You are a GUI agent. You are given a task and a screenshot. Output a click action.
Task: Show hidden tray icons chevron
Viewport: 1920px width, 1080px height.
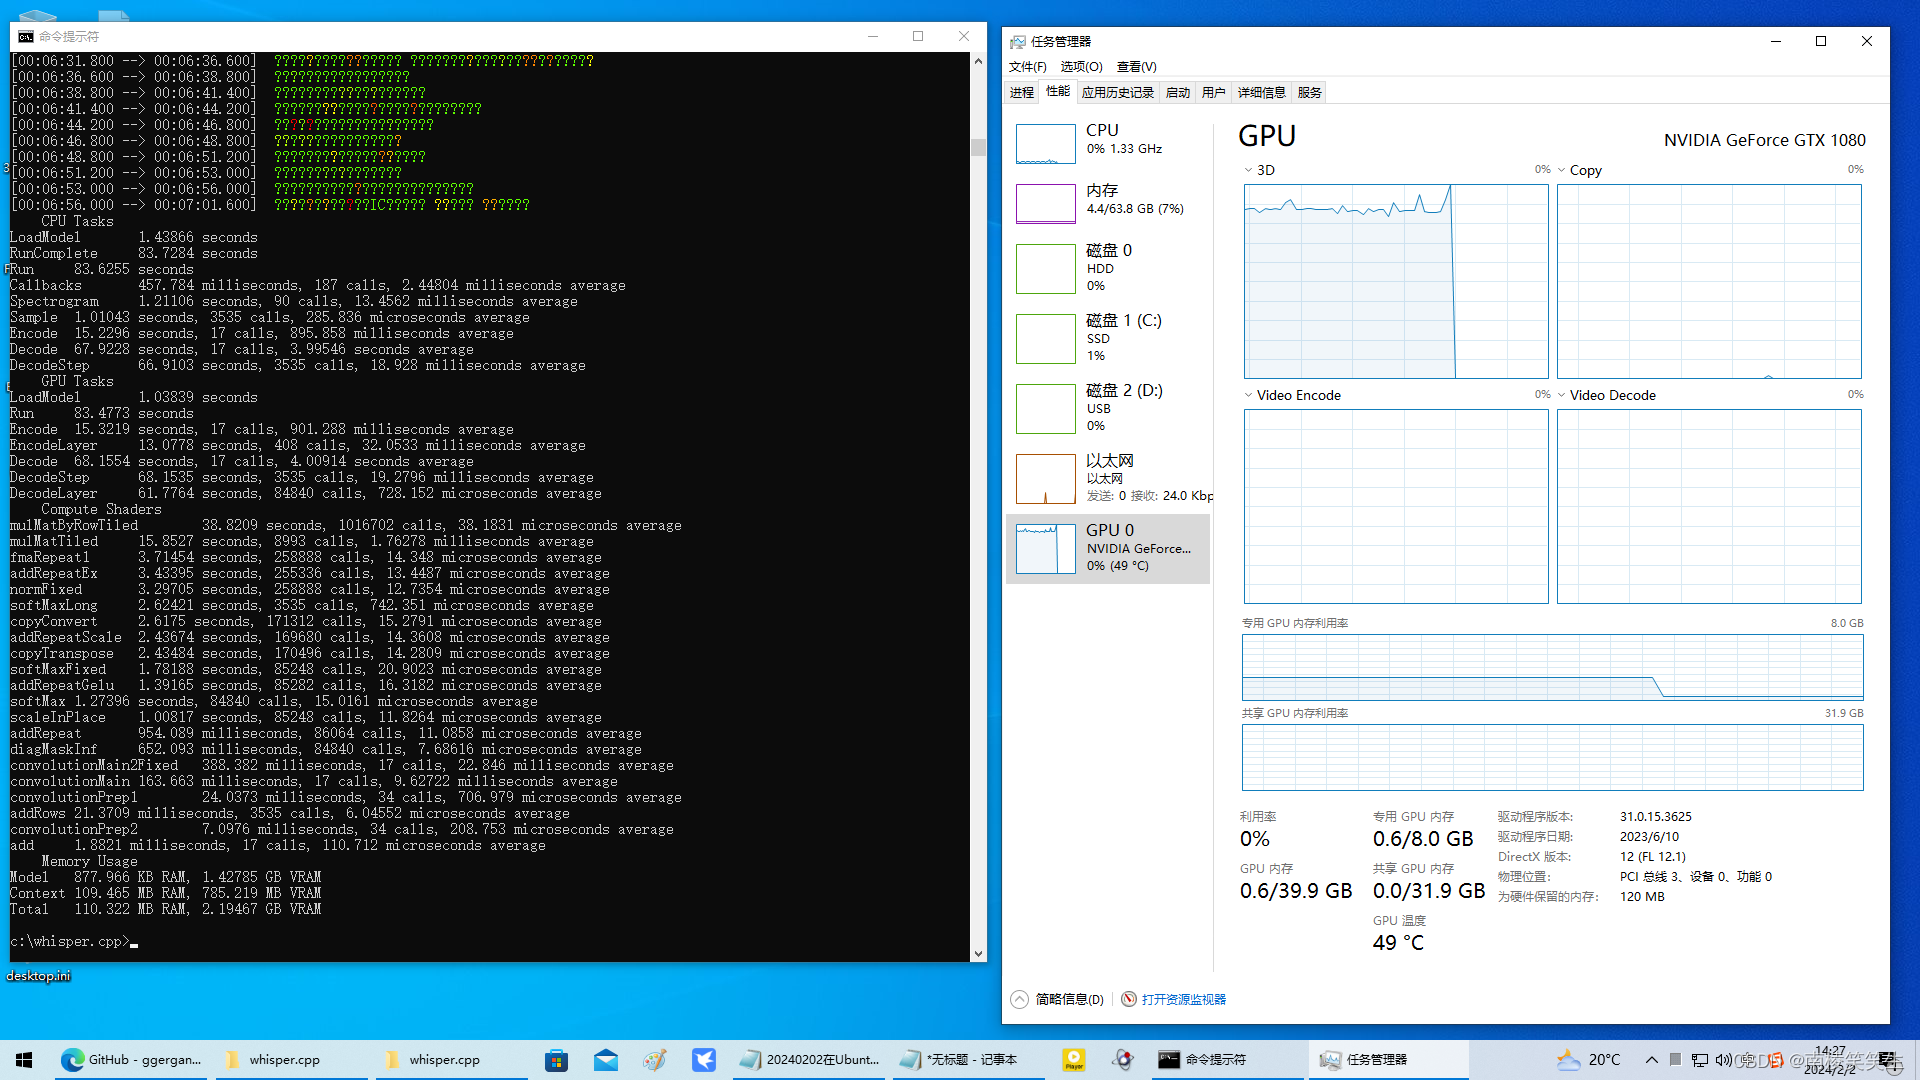pyautogui.click(x=1652, y=1060)
